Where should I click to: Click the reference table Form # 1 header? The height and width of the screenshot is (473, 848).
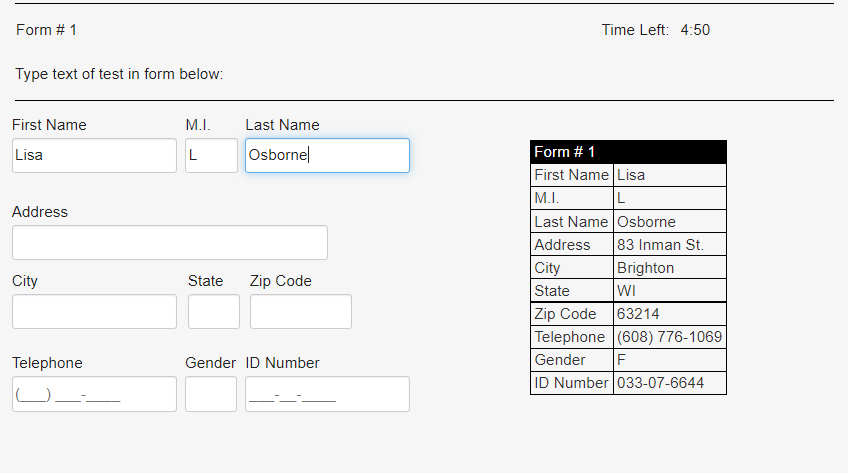click(628, 152)
